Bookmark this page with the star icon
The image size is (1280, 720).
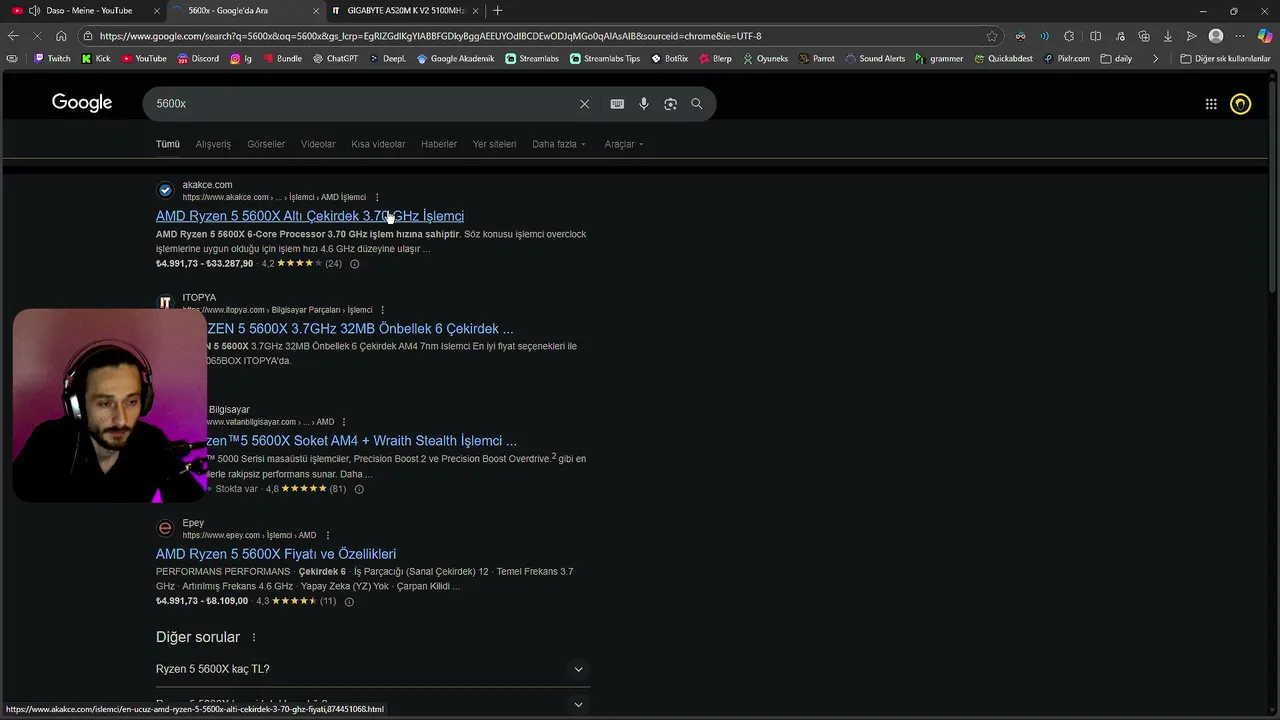992,36
